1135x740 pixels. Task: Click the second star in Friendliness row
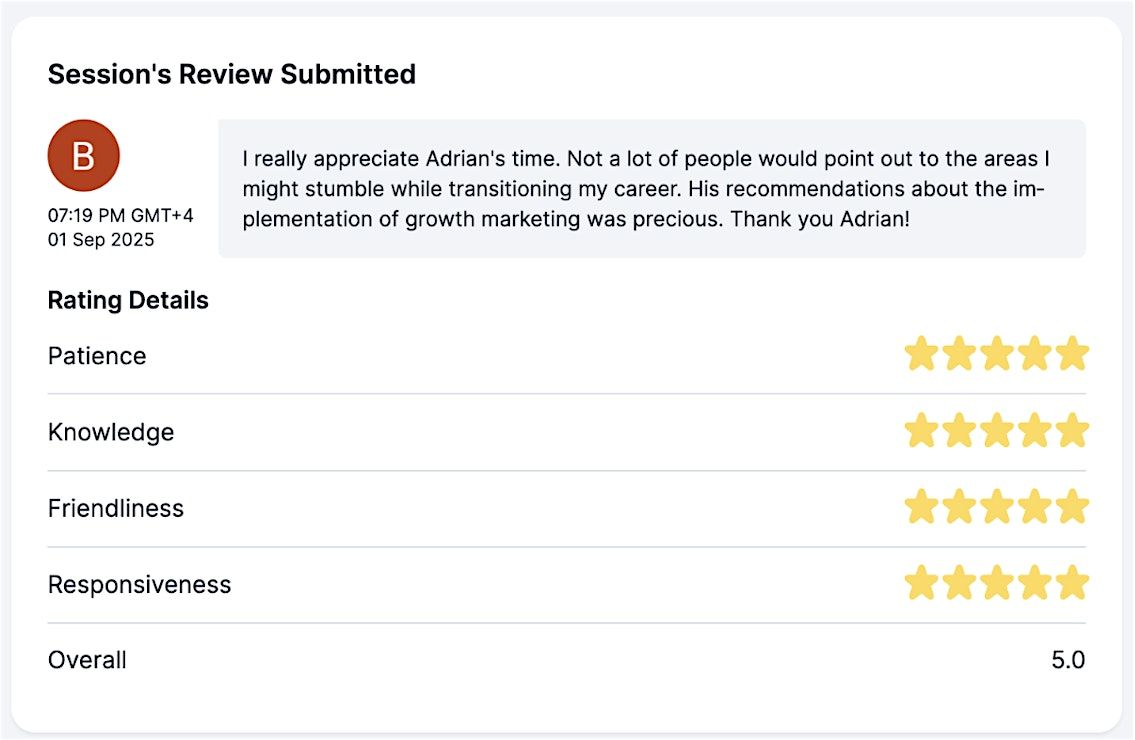coord(958,507)
